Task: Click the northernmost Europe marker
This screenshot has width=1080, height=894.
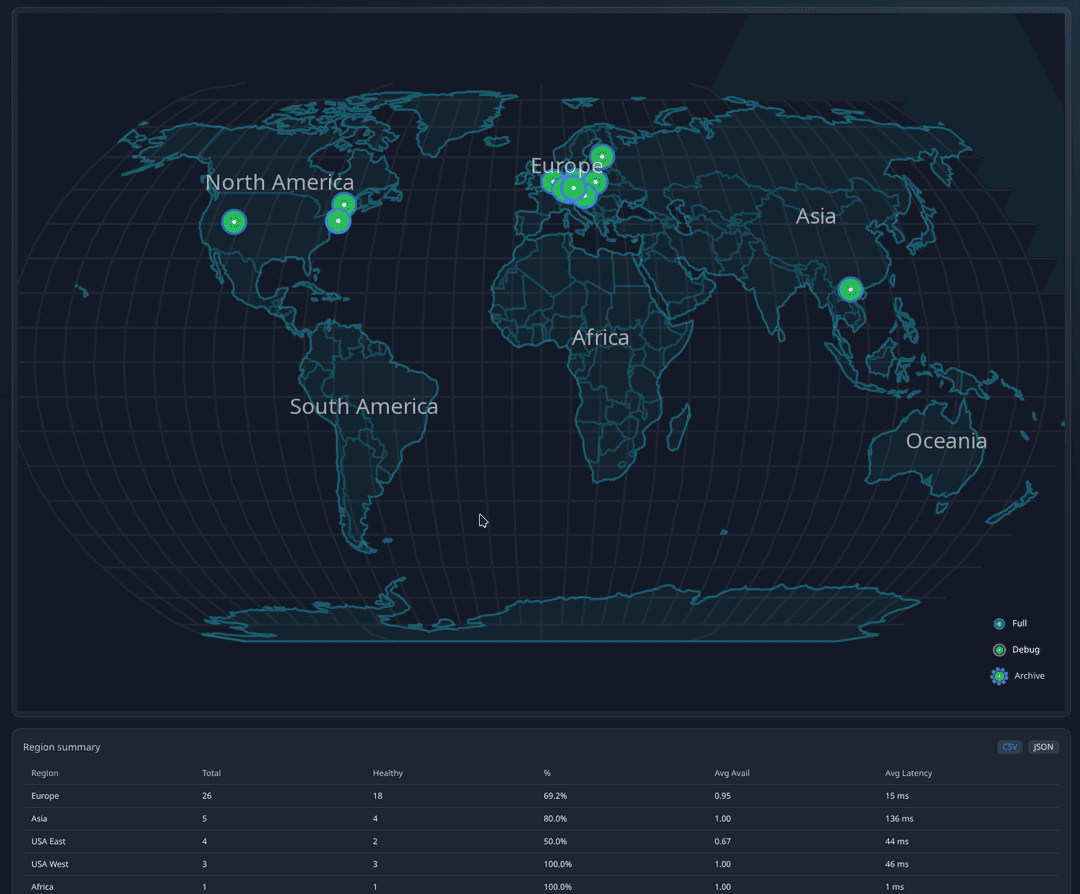Action: pos(603,156)
